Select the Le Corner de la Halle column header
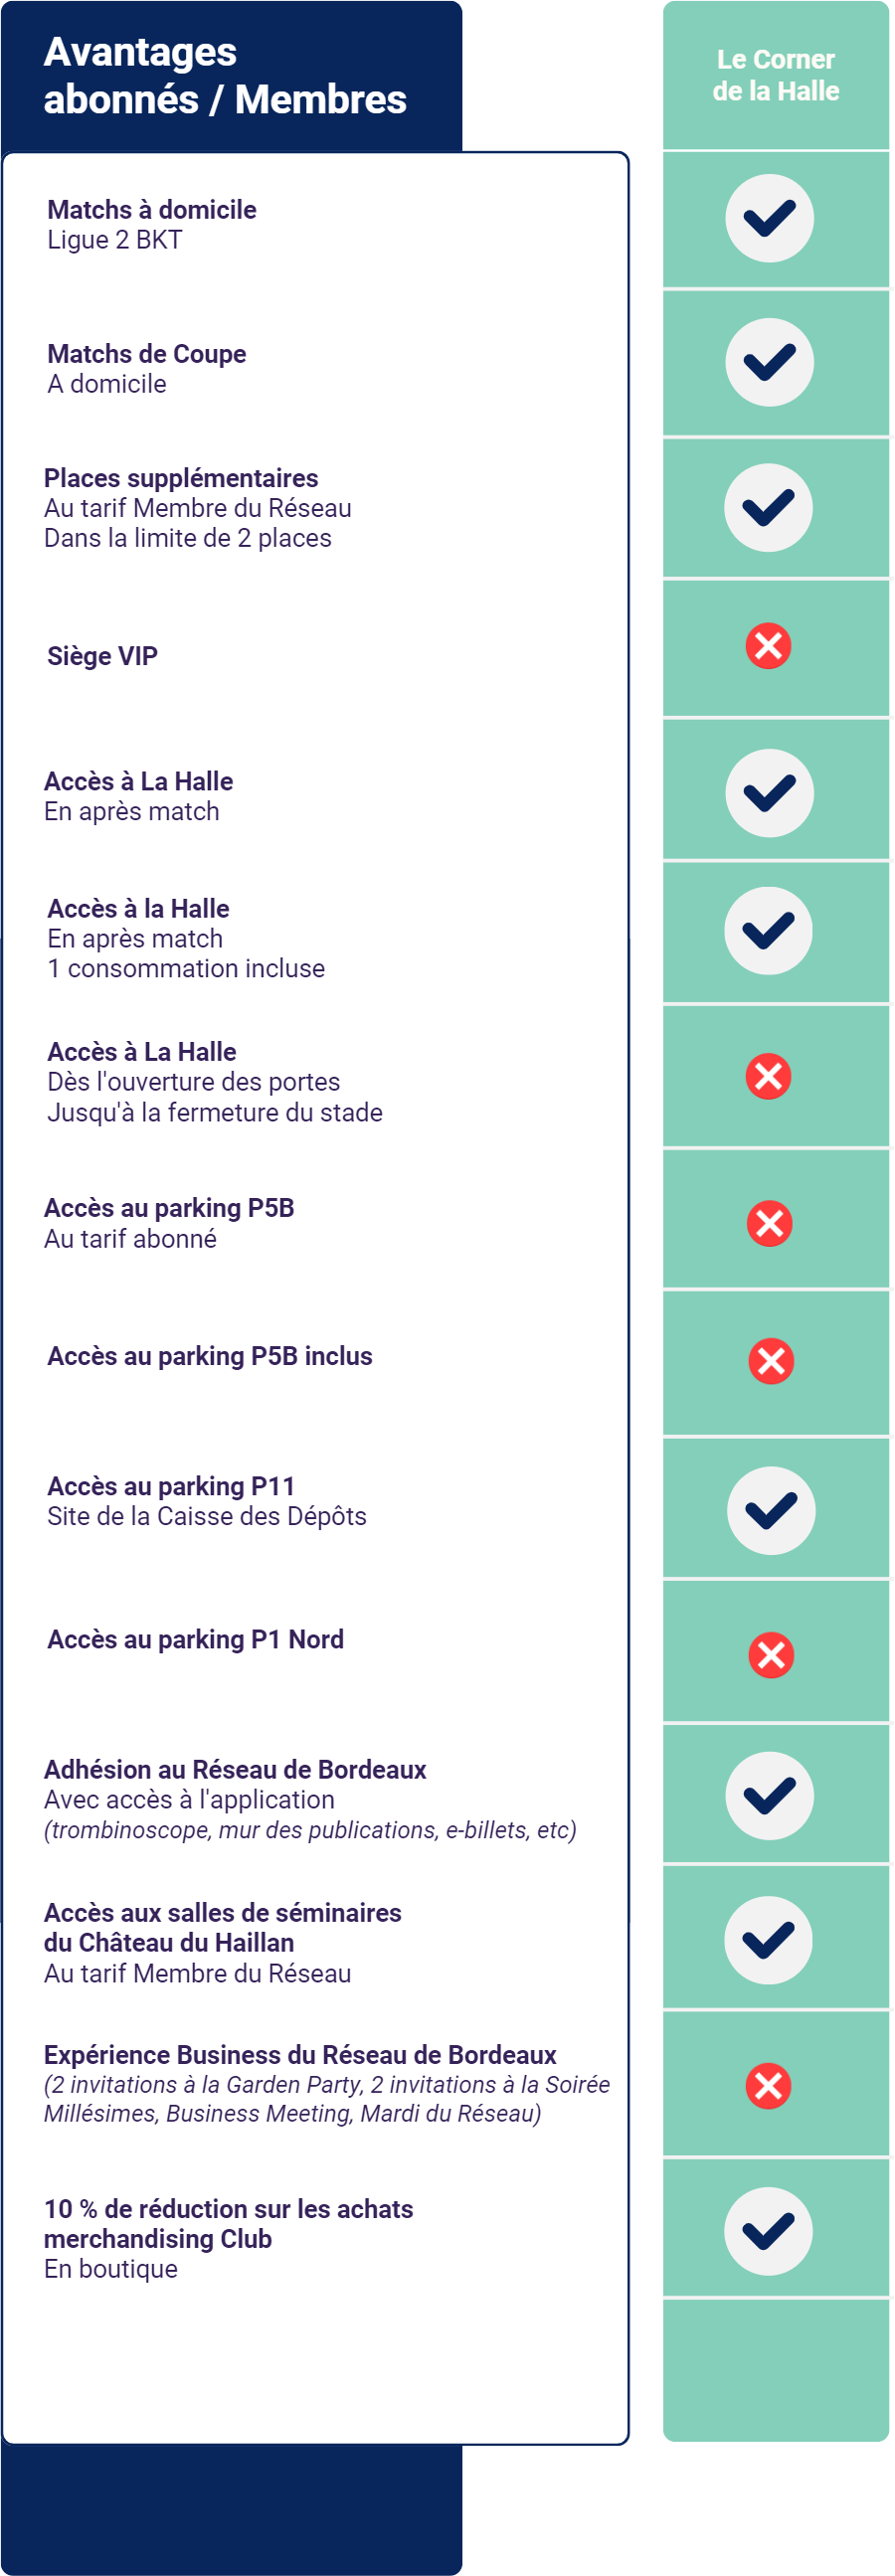The width and height of the screenshot is (895, 2576). pyautogui.click(x=776, y=75)
